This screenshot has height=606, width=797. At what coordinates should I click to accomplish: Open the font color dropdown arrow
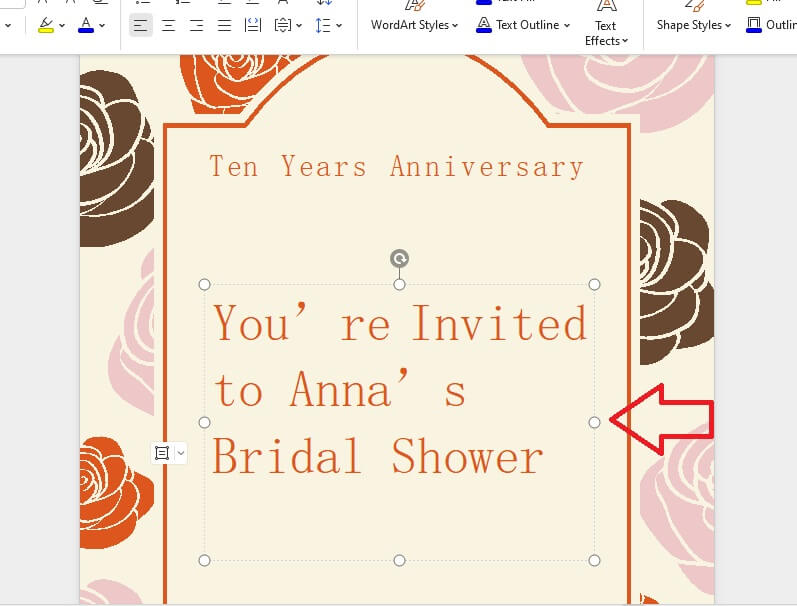[x=102, y=25]
